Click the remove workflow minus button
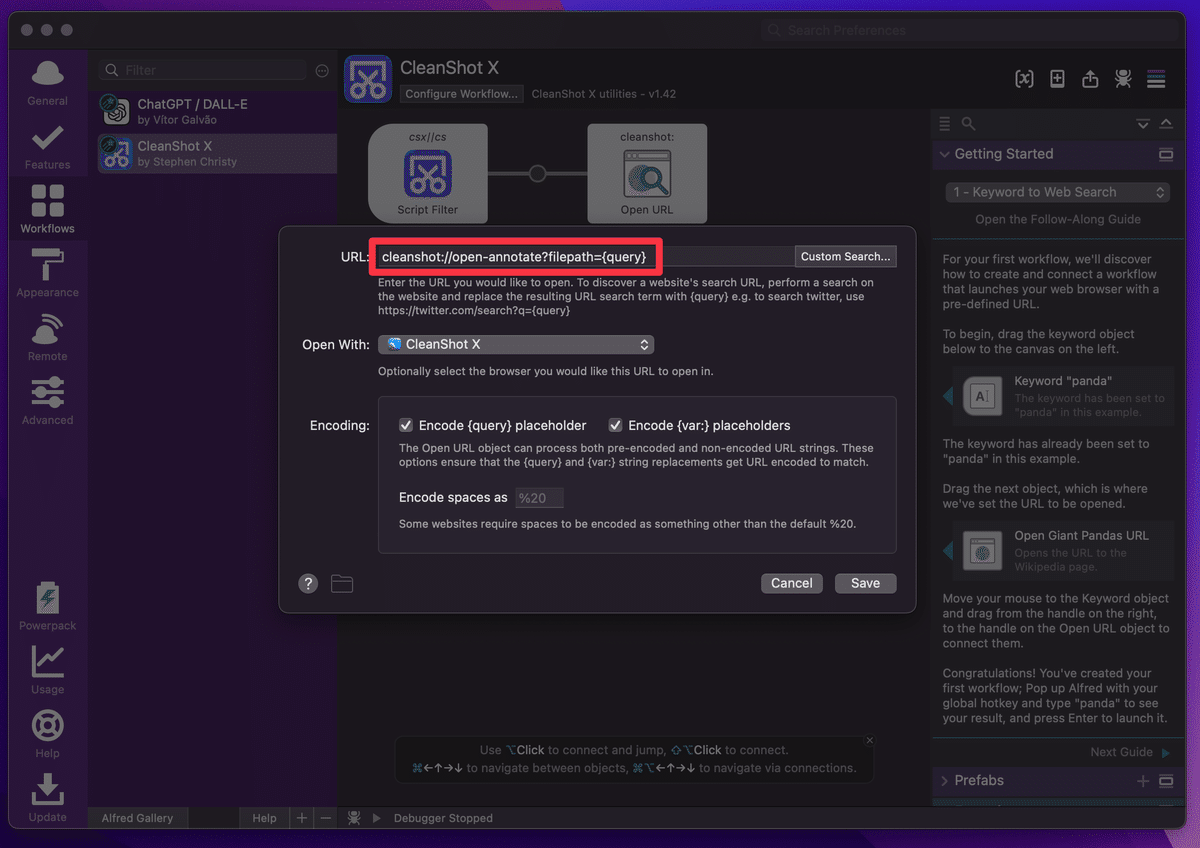Screen dimensions: 1200x848 (325, 818)
